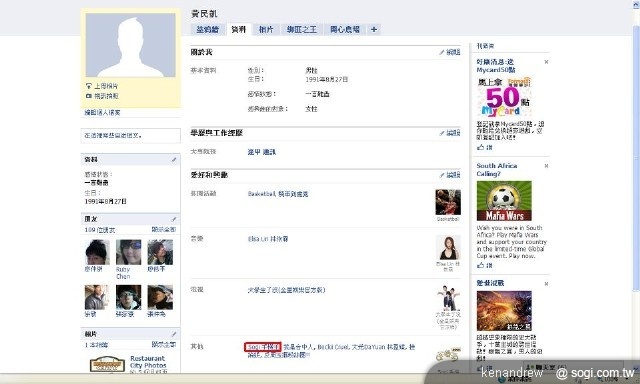Edit the About Me section
Screen dimensions: 640x384
[450, 52]
